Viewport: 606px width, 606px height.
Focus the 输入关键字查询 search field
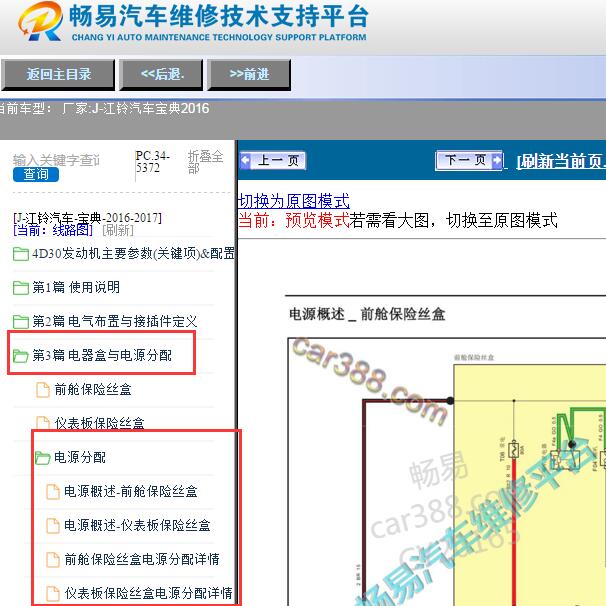pyautogui.click(x=56, y=160)
